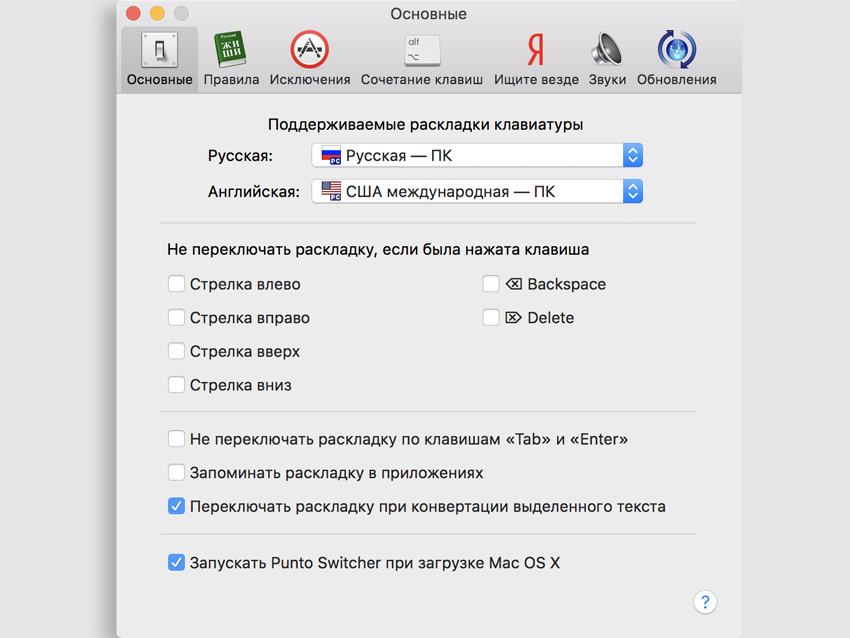Switch to the Правила tab label
Viewport: 850px width, 638px height.
(231, 80)
